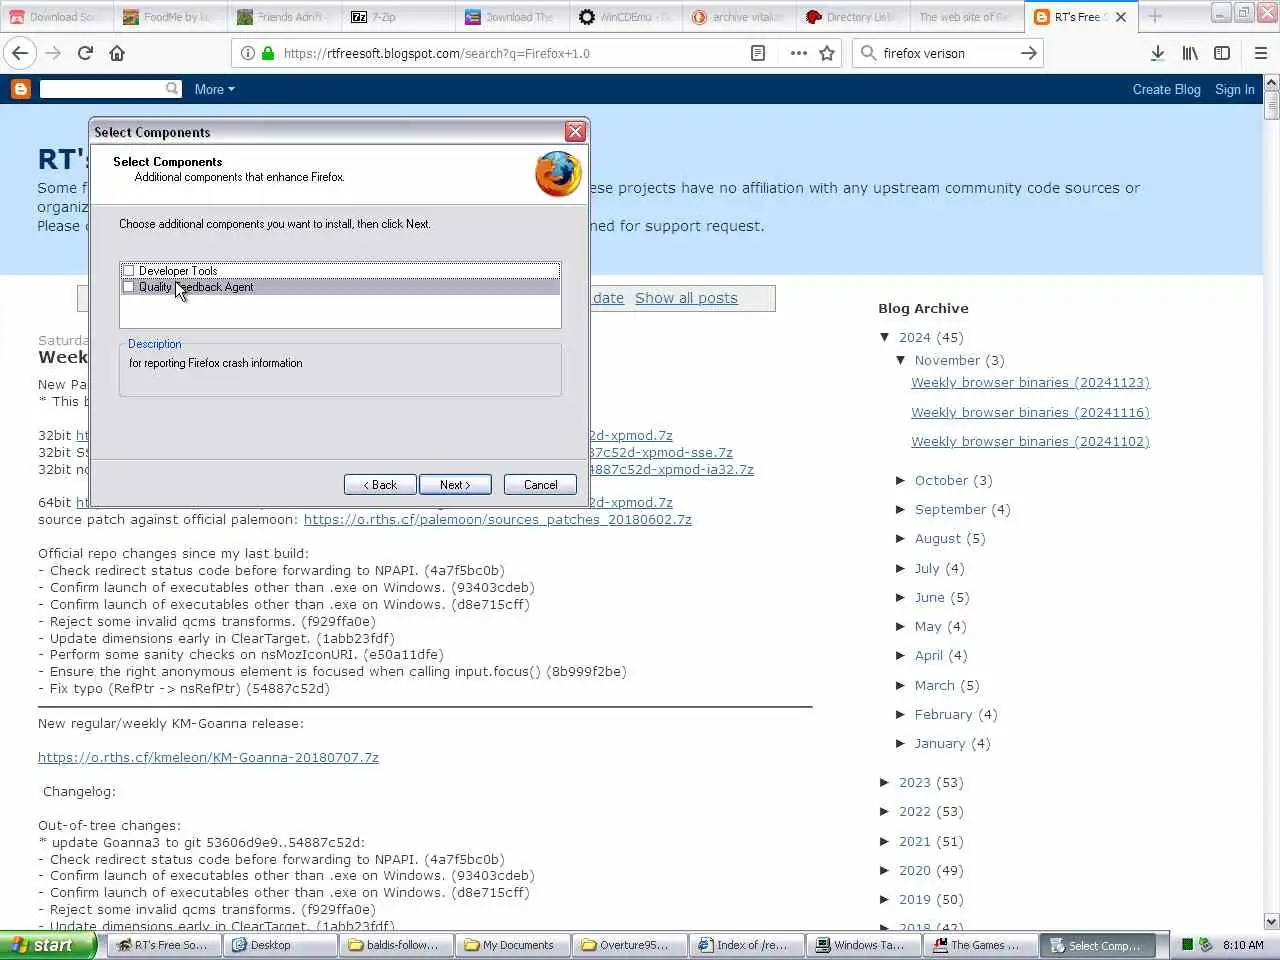Click the orange Blogger logo icon

point(20,89)
